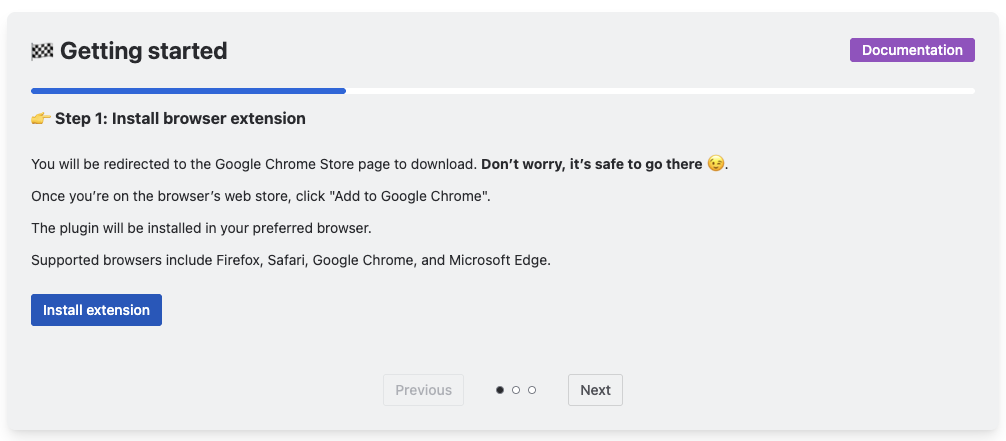Click the checkered flag icon
Screen dimensions: 1006x441
click(41, 51)
